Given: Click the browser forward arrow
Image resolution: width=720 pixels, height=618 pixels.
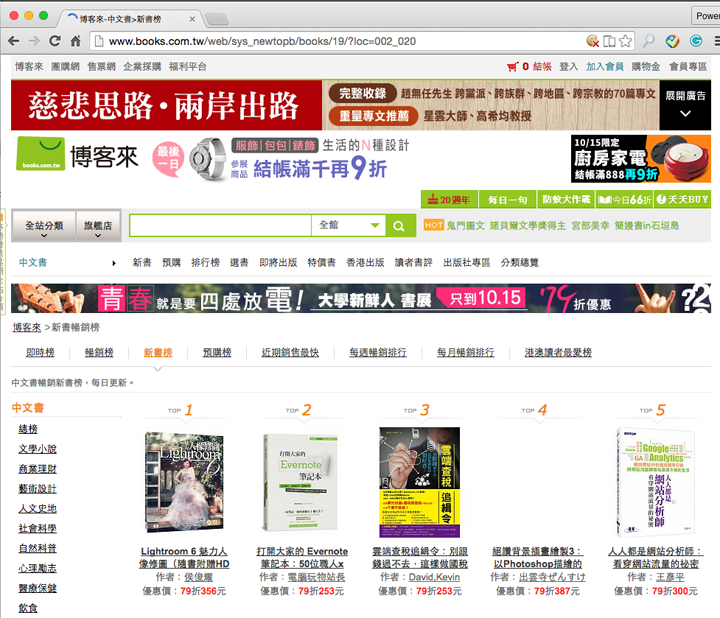Looking at the screenshot, I should point(34,41).
